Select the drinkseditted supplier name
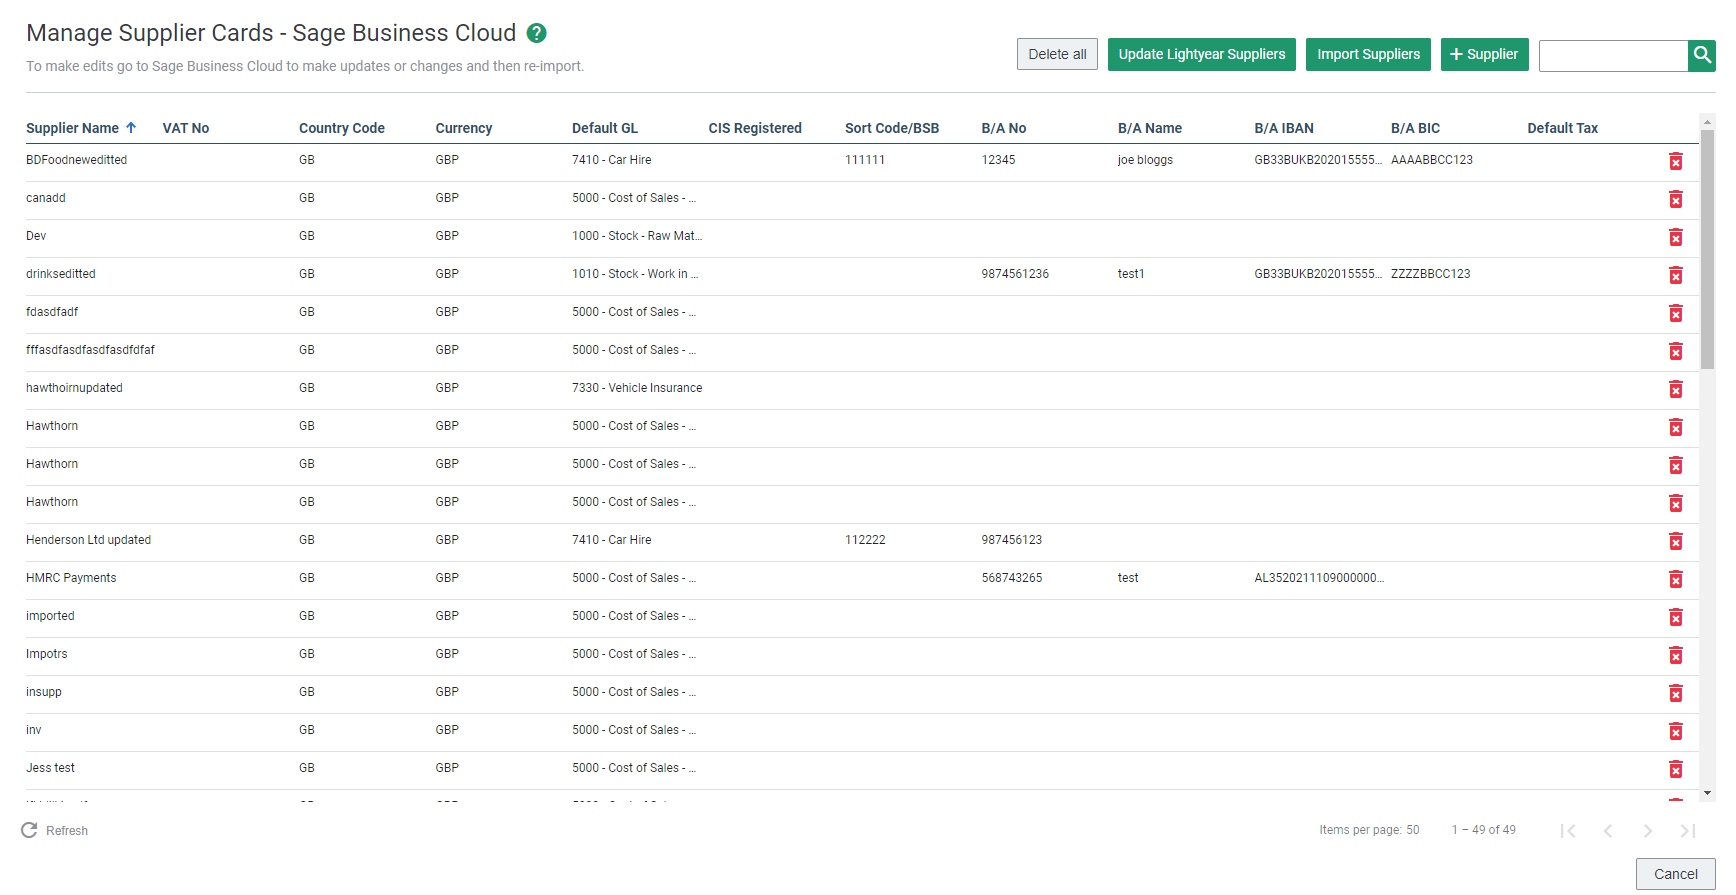The height and width of the screenshot is (895, 1736). (61, 274)
